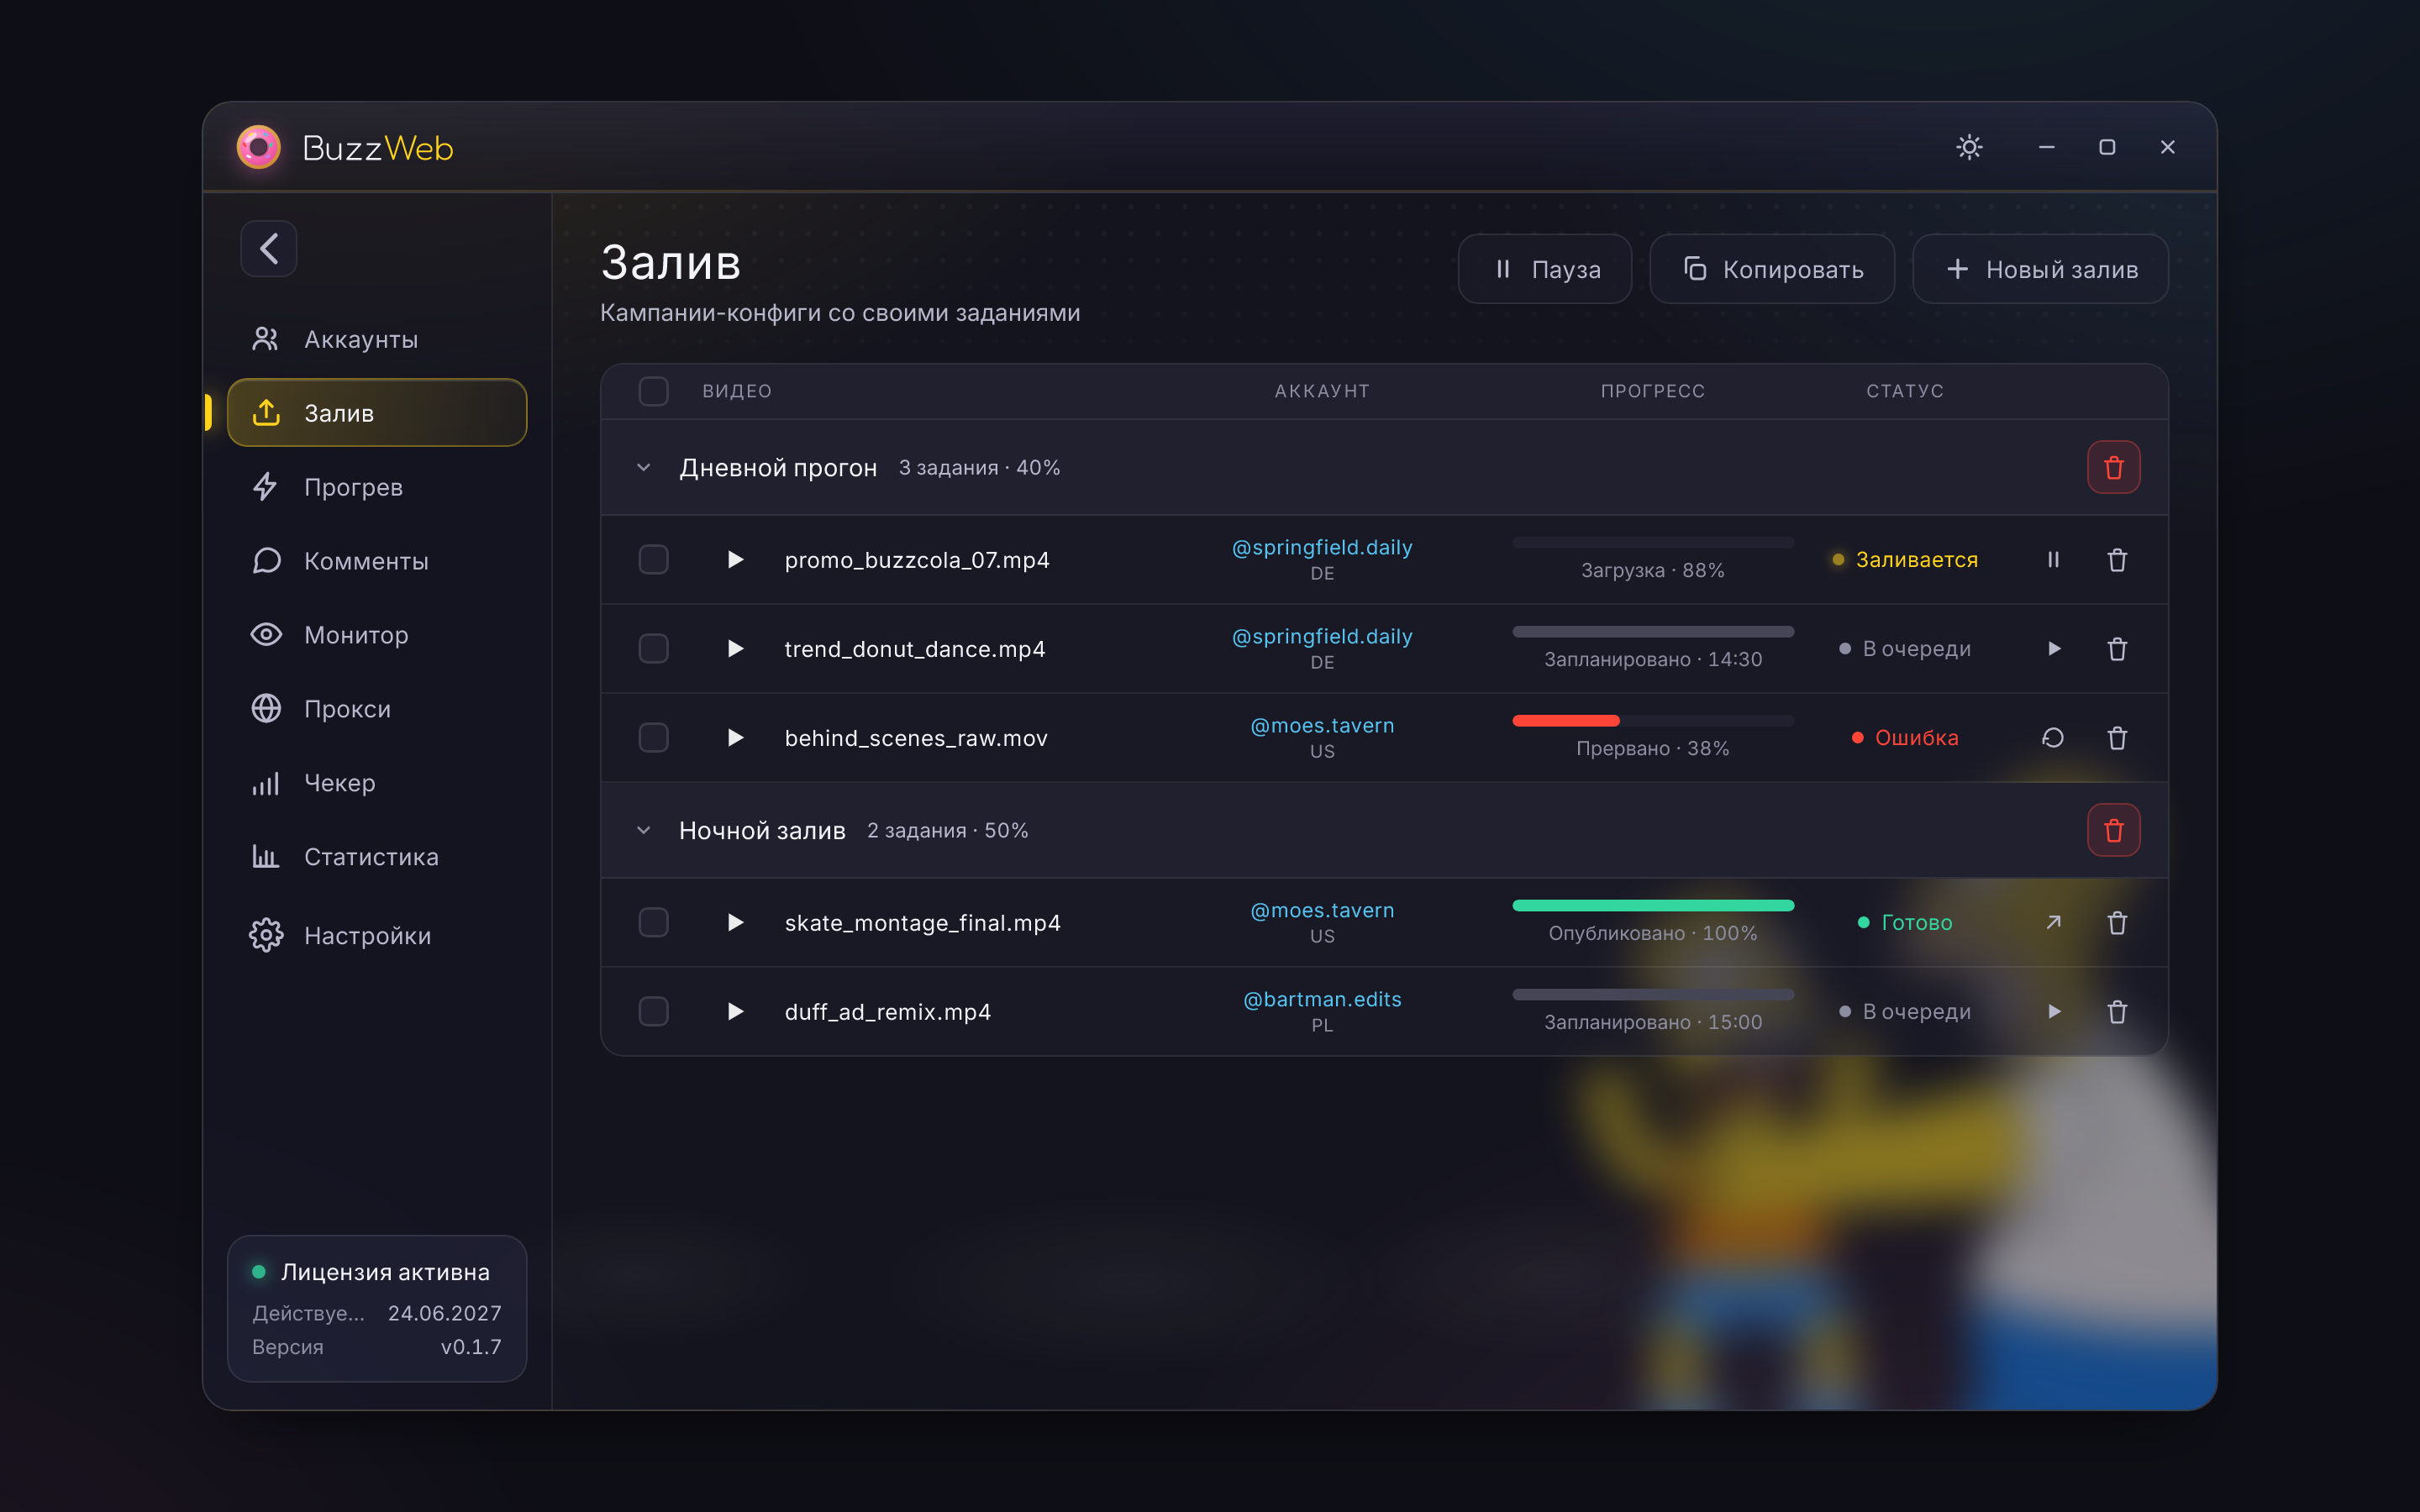Retry the failed behind_scenes_raw.mov task

[2053, 738]
